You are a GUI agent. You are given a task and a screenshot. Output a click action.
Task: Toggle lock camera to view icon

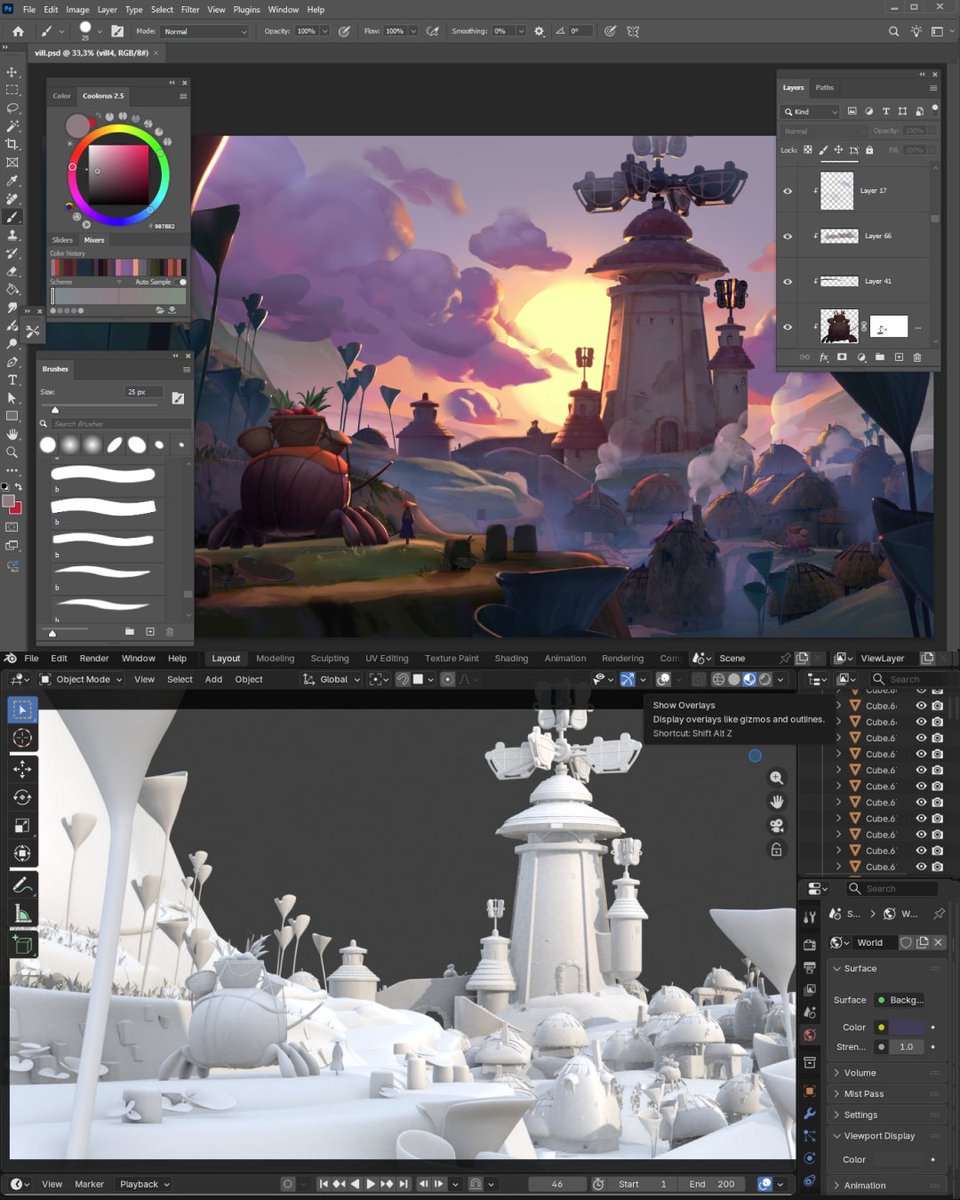pos(776,850)
